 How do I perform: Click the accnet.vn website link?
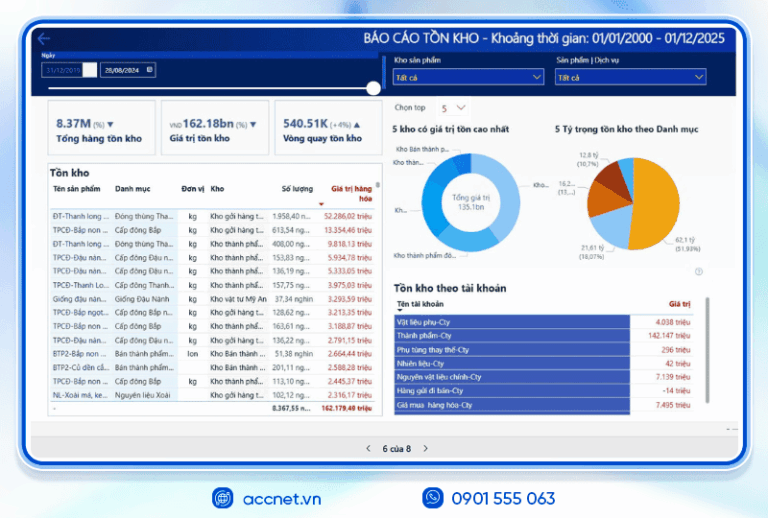click(x=280, y=498)
